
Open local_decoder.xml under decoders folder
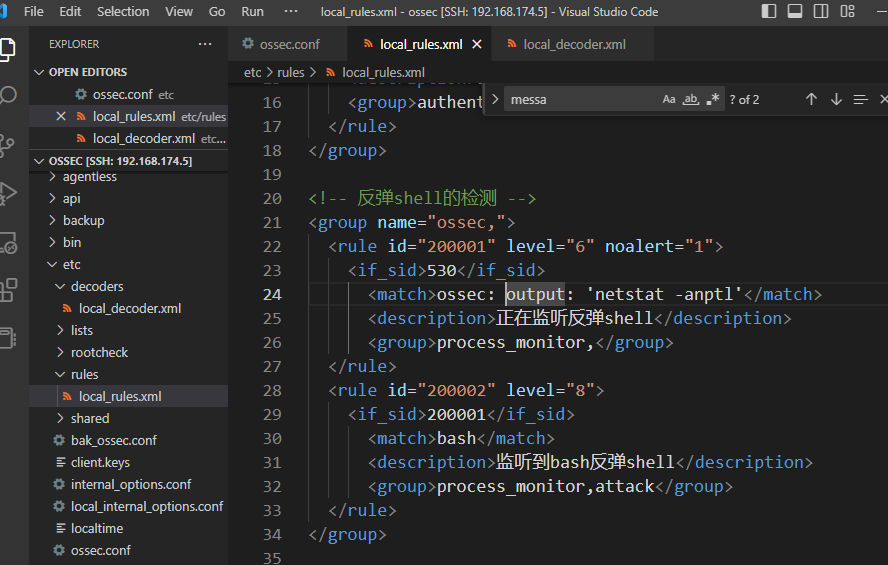click(x=130, y=309)
